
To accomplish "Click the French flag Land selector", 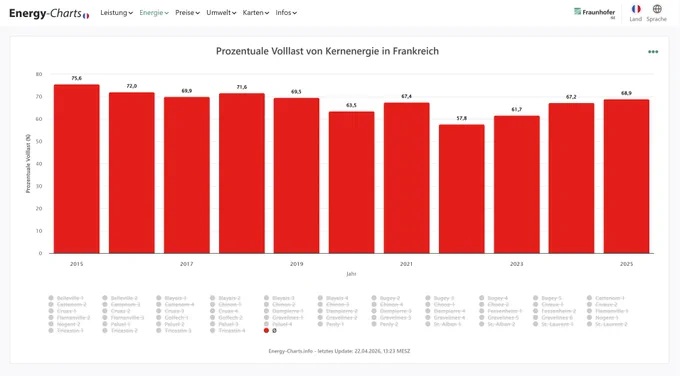I will click(636, 13).
